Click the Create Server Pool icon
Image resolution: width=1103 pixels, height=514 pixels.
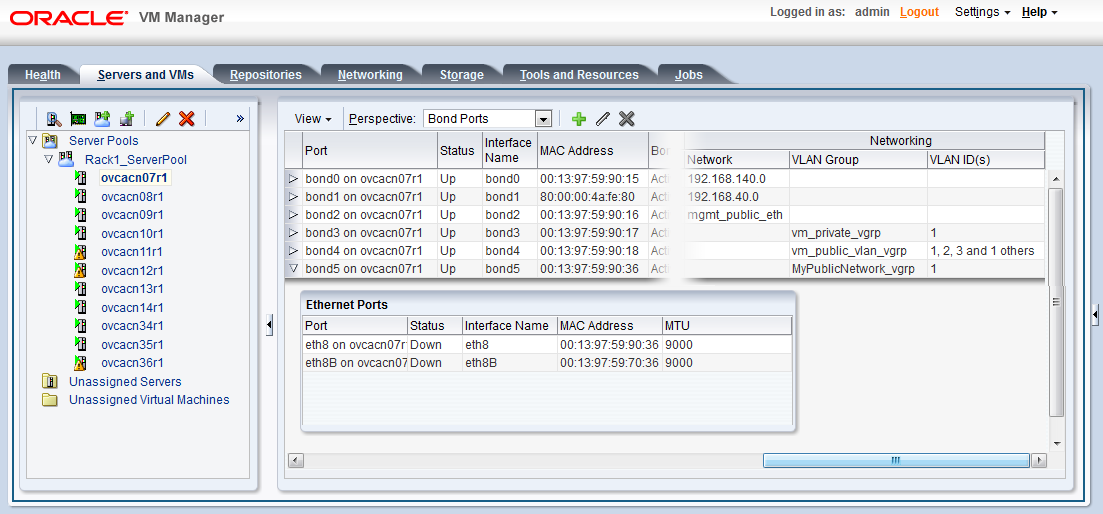103,118
